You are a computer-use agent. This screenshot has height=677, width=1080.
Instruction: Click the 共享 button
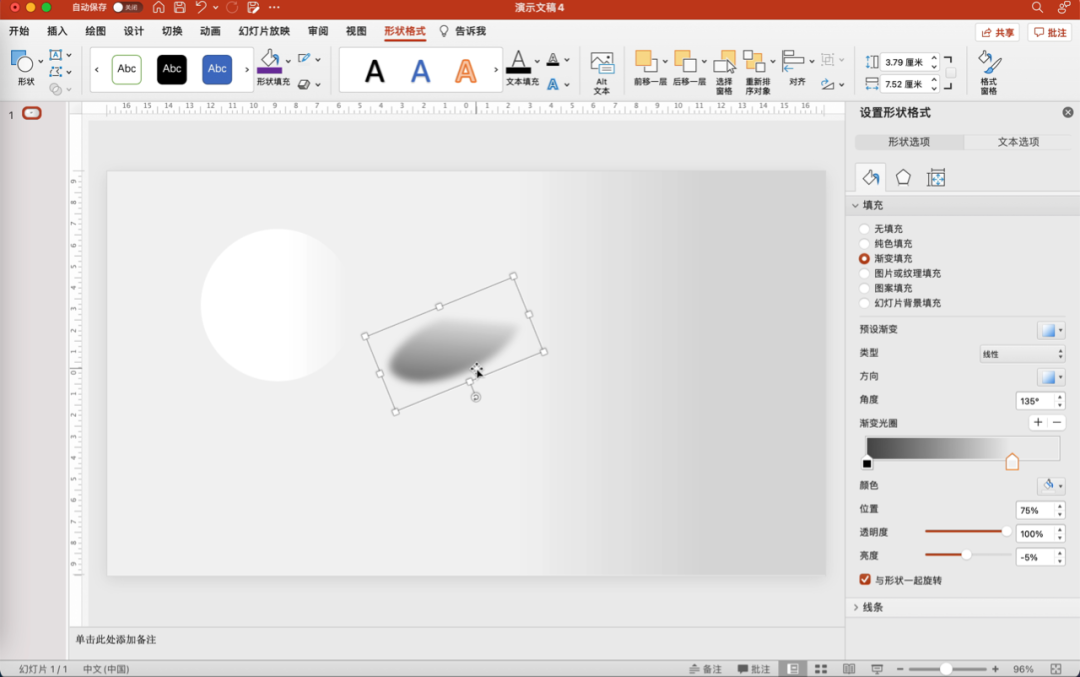point(997,32)
